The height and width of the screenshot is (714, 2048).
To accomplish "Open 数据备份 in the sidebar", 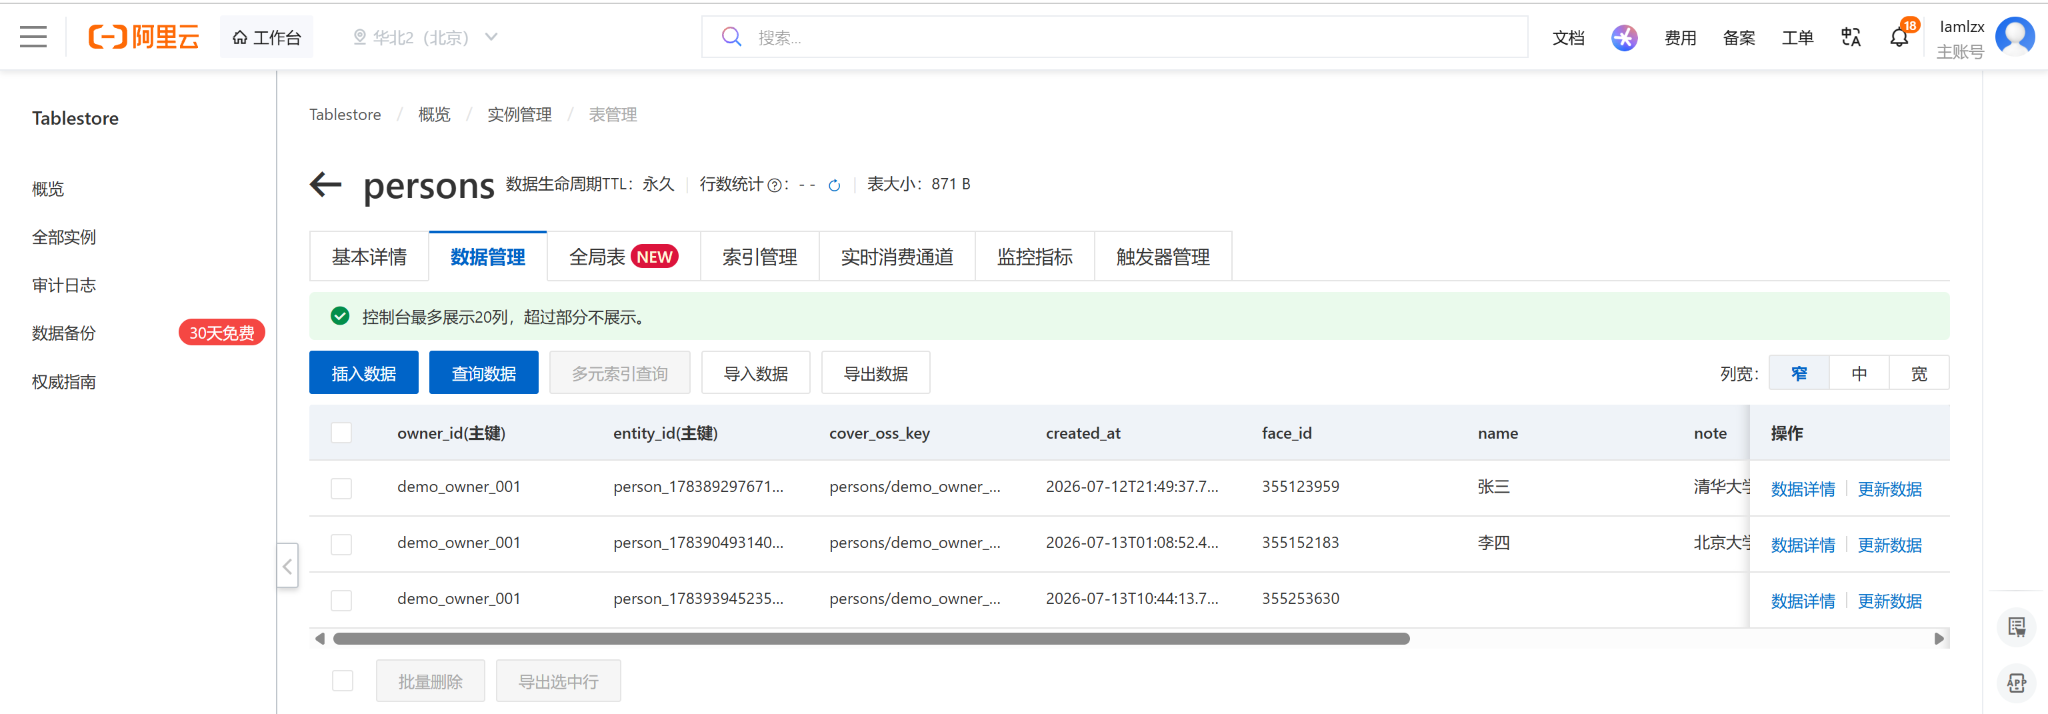I will pyautogui.click(x=64, y=333).
